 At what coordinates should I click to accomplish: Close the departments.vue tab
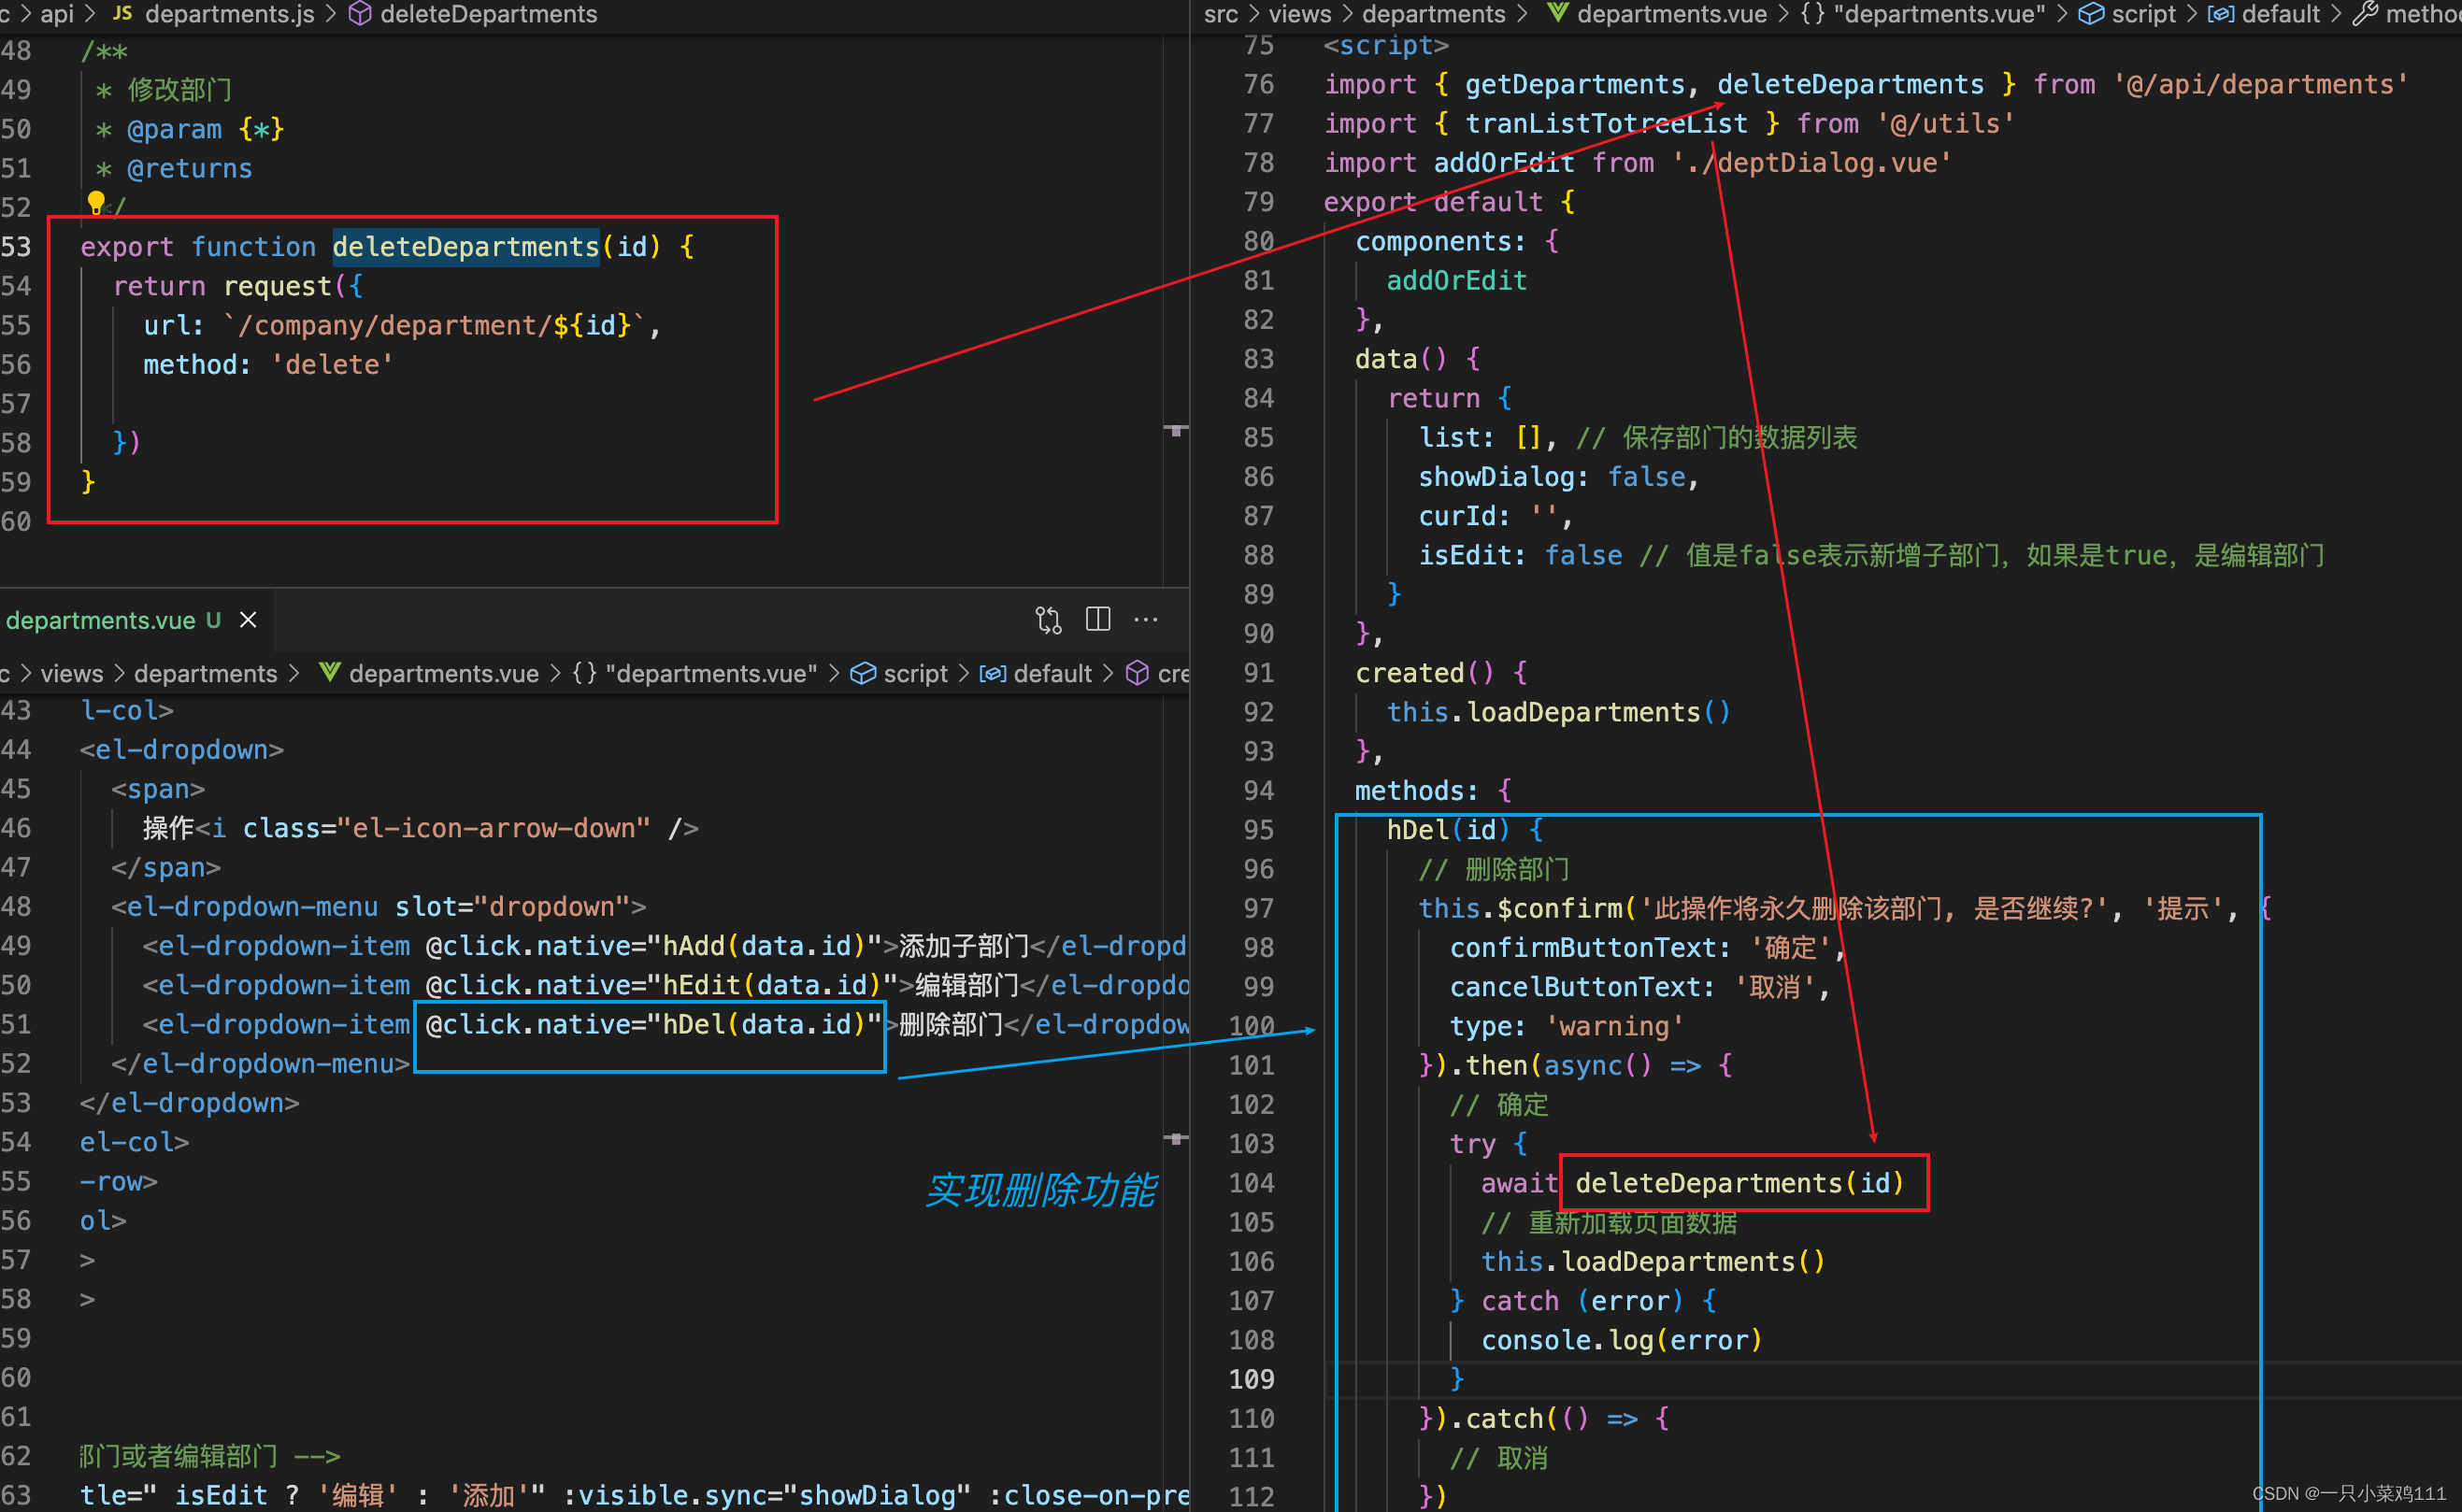pos(248,620)
